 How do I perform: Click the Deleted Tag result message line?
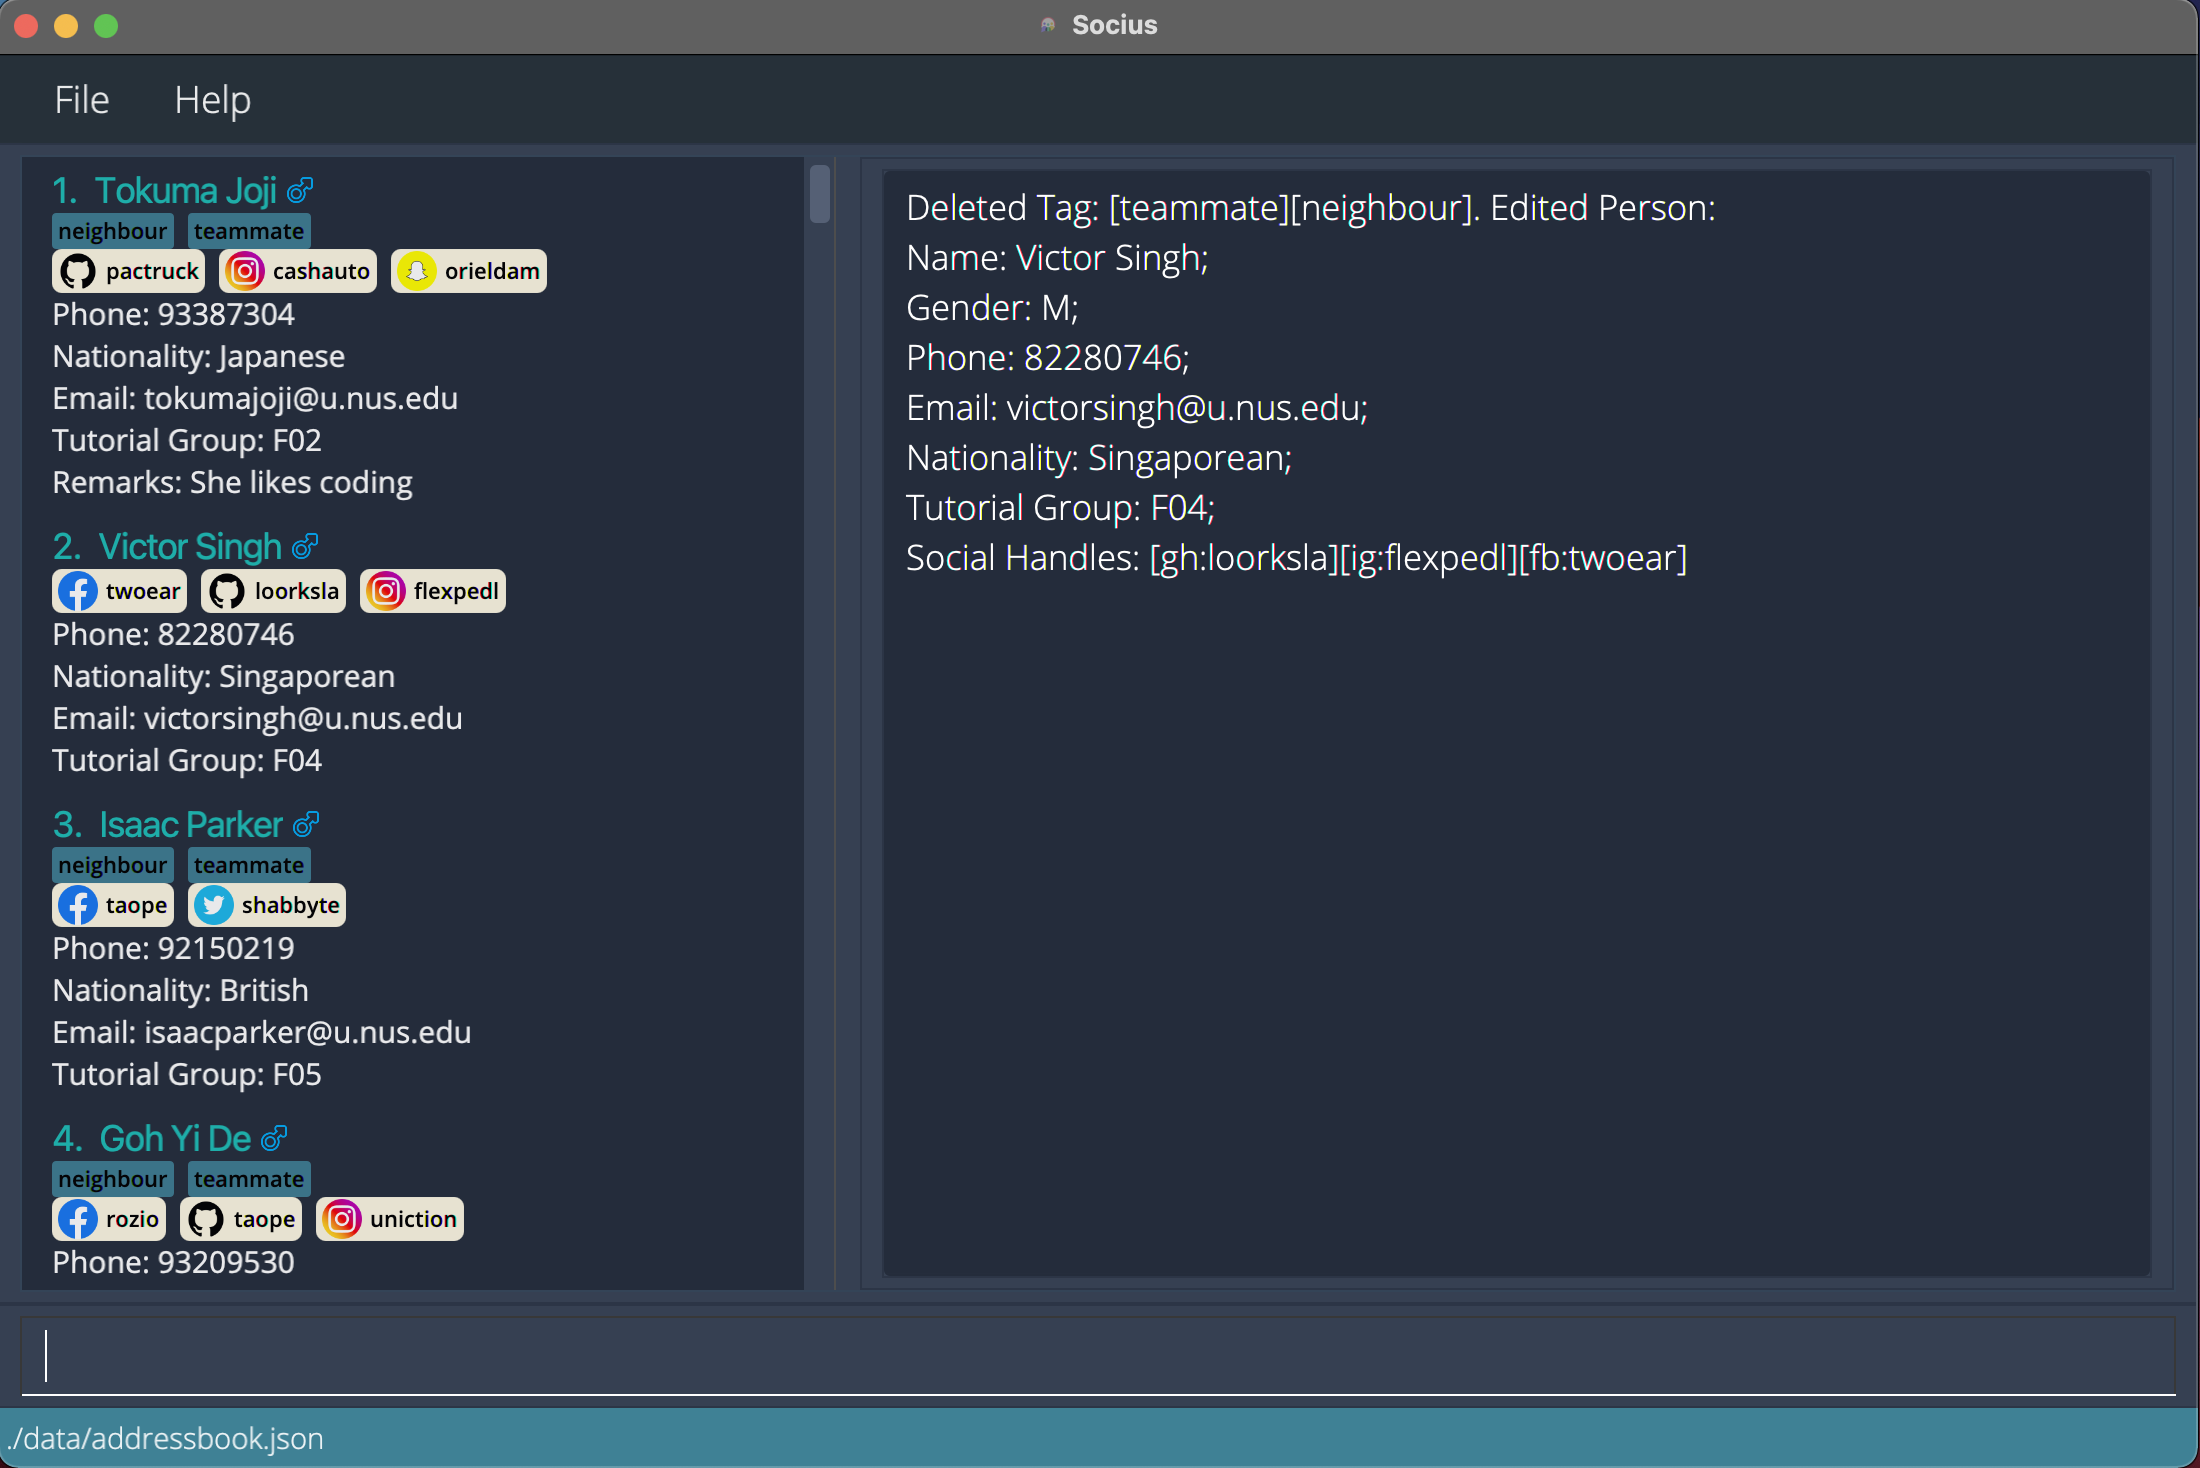click(x=1310, y=208)
